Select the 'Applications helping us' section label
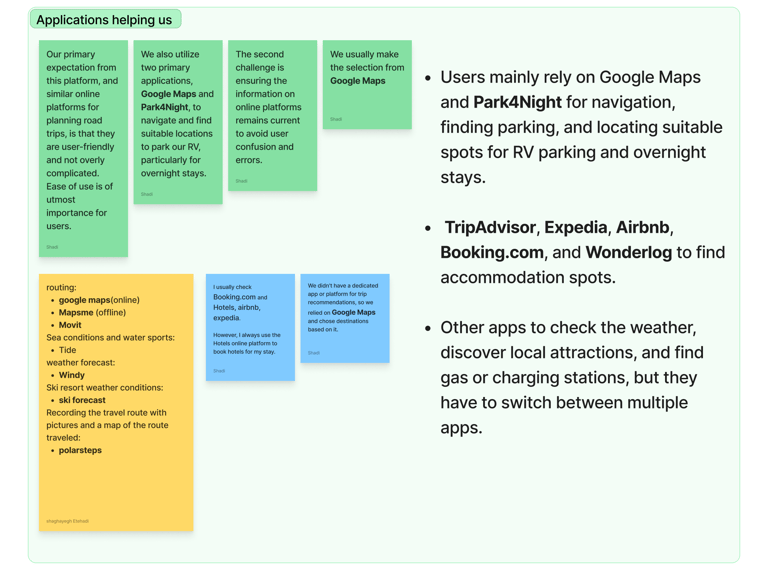This screenshot has width=768, height=570. [x=105, y=20]
